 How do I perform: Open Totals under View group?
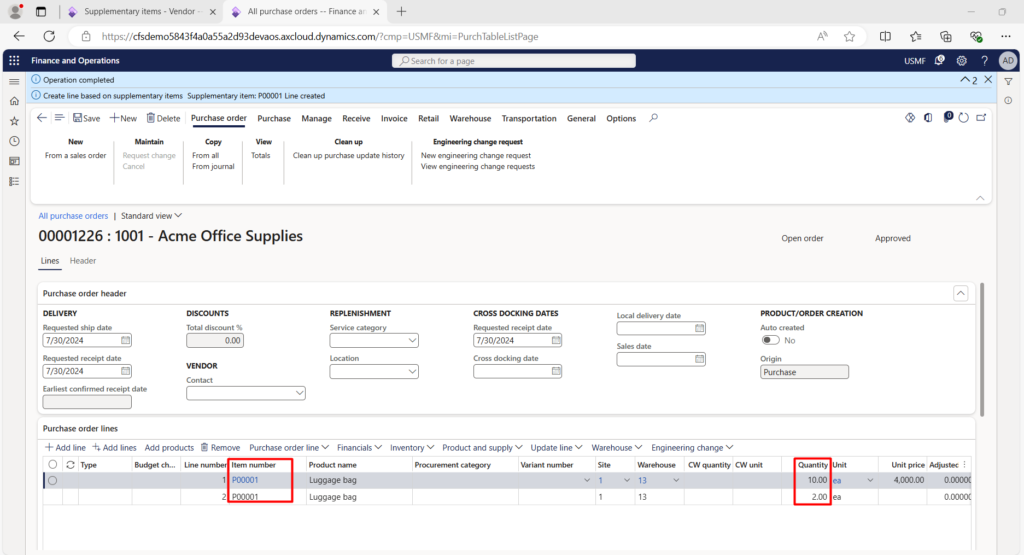click(261, 155)
